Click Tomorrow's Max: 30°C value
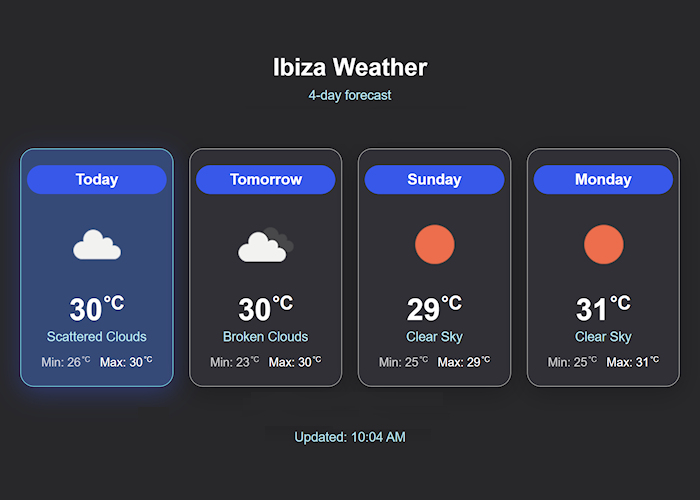Image resolution: width=700 pixels, height=500 pixels. click(295, 362)
